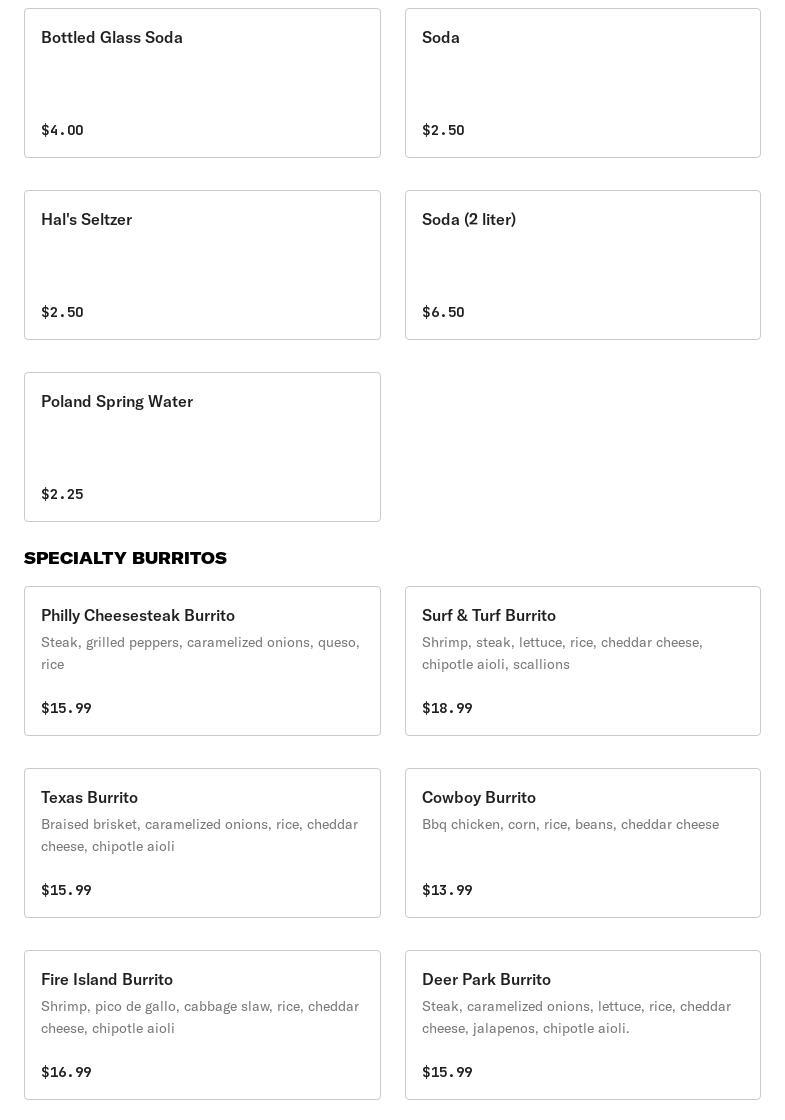Choose Hal's Seltzer from drinks
The image size is (785, 1120).
coord(202,265)
